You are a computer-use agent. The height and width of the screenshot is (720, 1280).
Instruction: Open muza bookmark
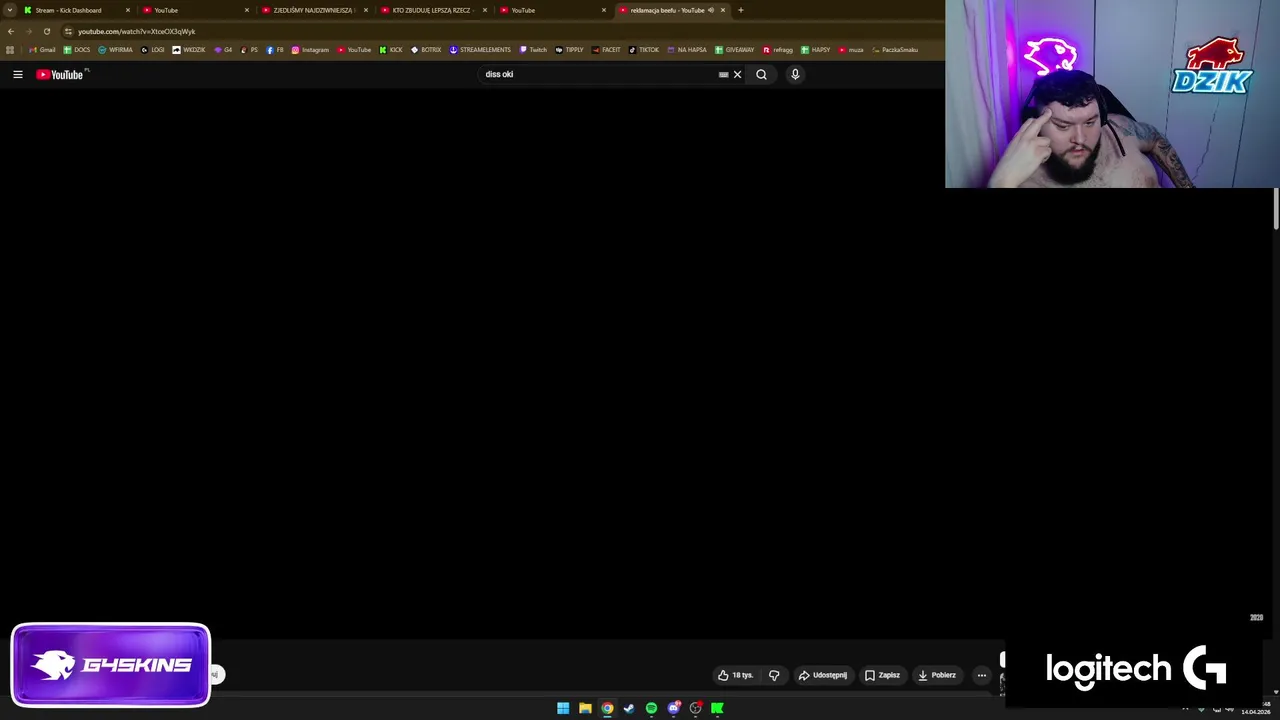tap(851, 50)
